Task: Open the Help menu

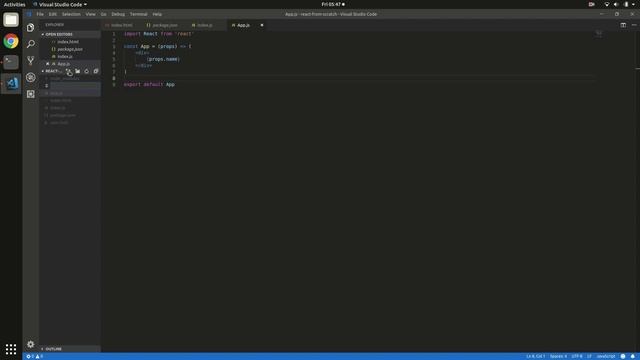Action: [x=157, y=14]
